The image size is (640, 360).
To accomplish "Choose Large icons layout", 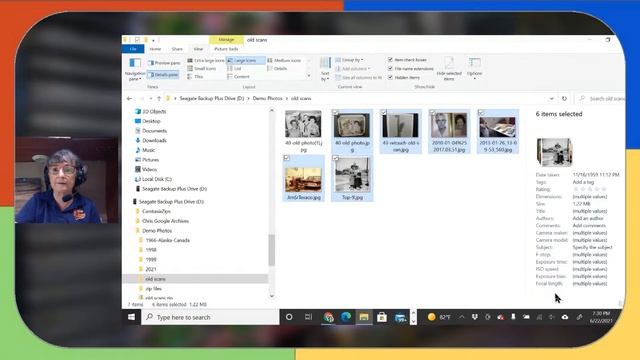I will (x=245, y=60).
